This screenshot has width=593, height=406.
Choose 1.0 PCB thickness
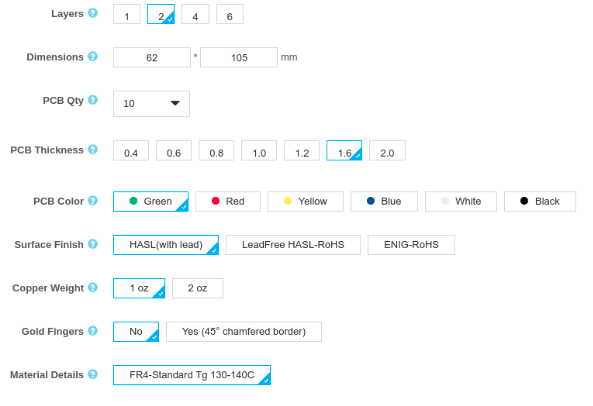point(259,151)
